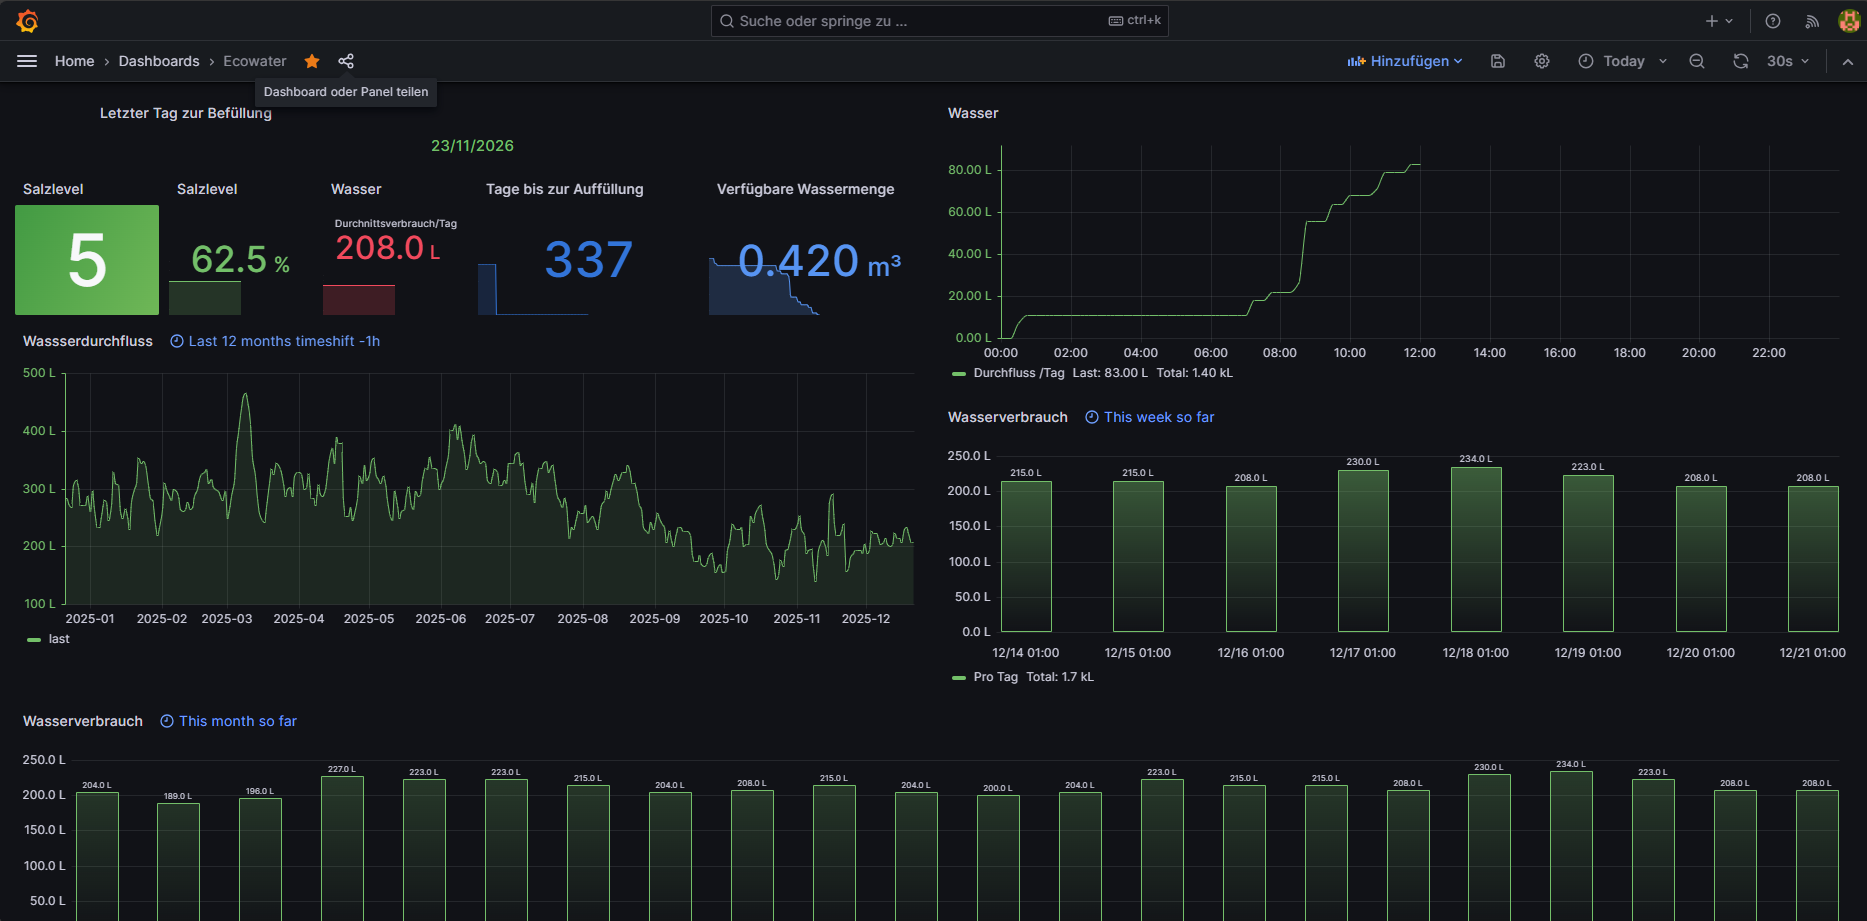Image resolution: width=1867 pixels, height=921 pixels.
Task: Expand the 30s refresh interval dropdown
Action: coord(1788,61)
